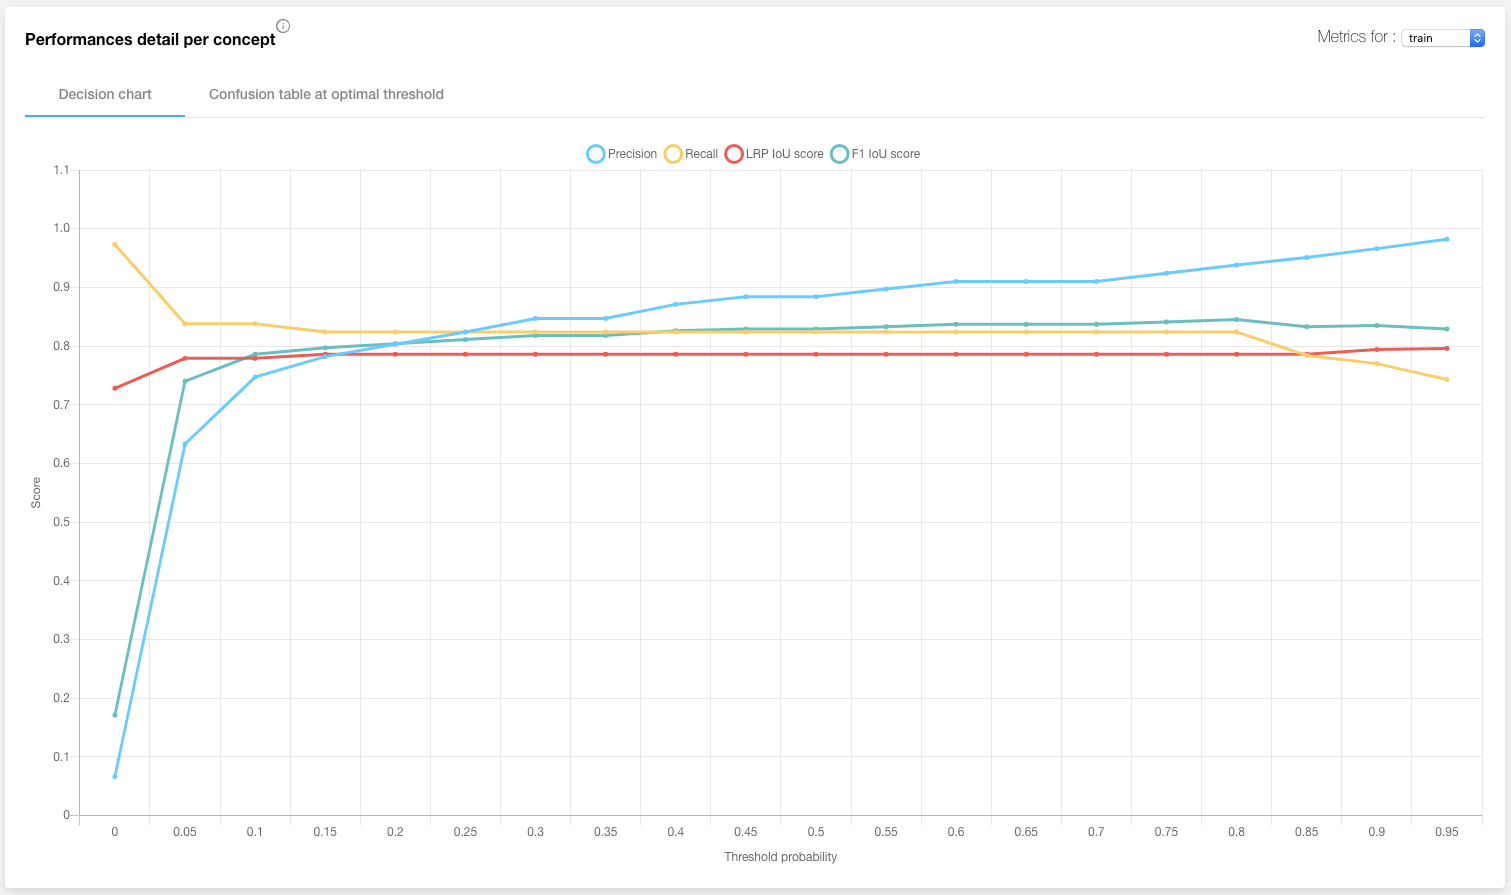The width and height of the screenshot is (1511, 895).
Task: Click the red LRP IoU legend circle
Action: (x=734, y=154)
